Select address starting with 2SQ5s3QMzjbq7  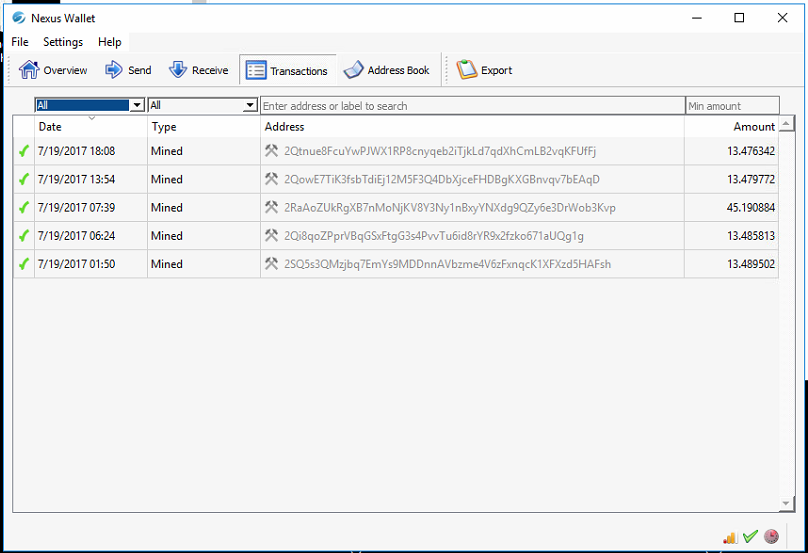(447, 264)
